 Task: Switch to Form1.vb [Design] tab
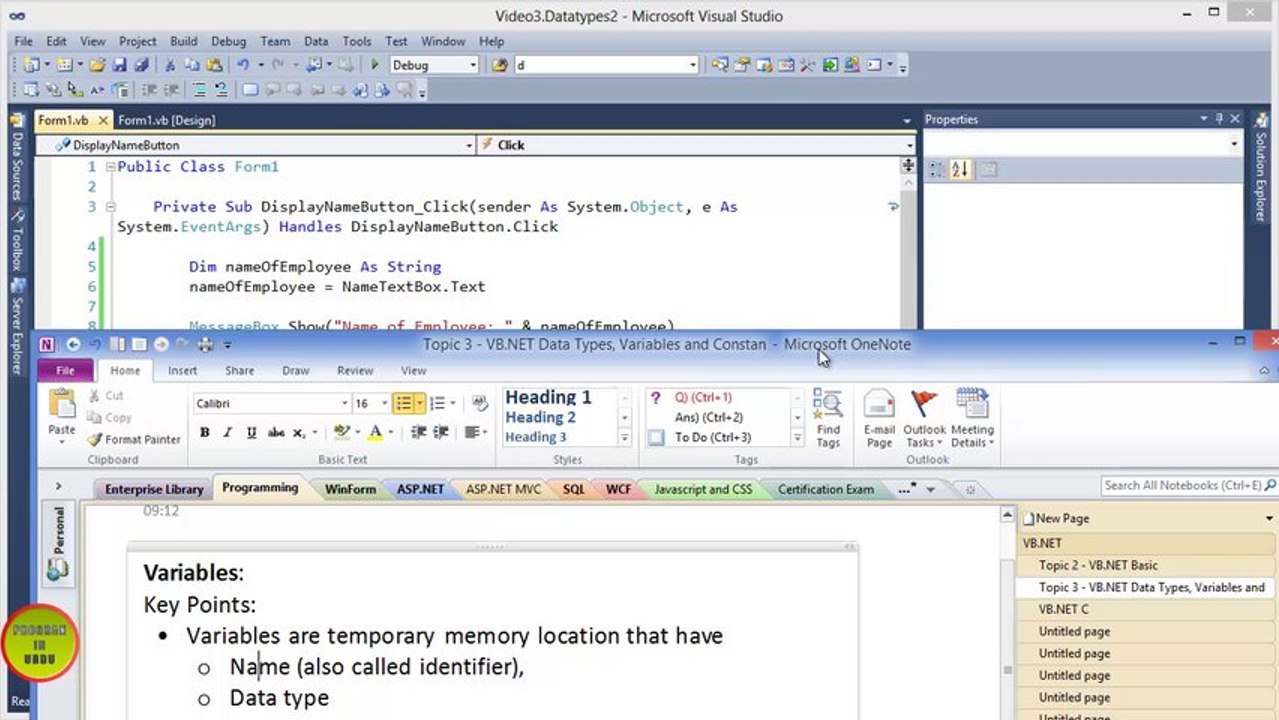[x=166, y=120]
